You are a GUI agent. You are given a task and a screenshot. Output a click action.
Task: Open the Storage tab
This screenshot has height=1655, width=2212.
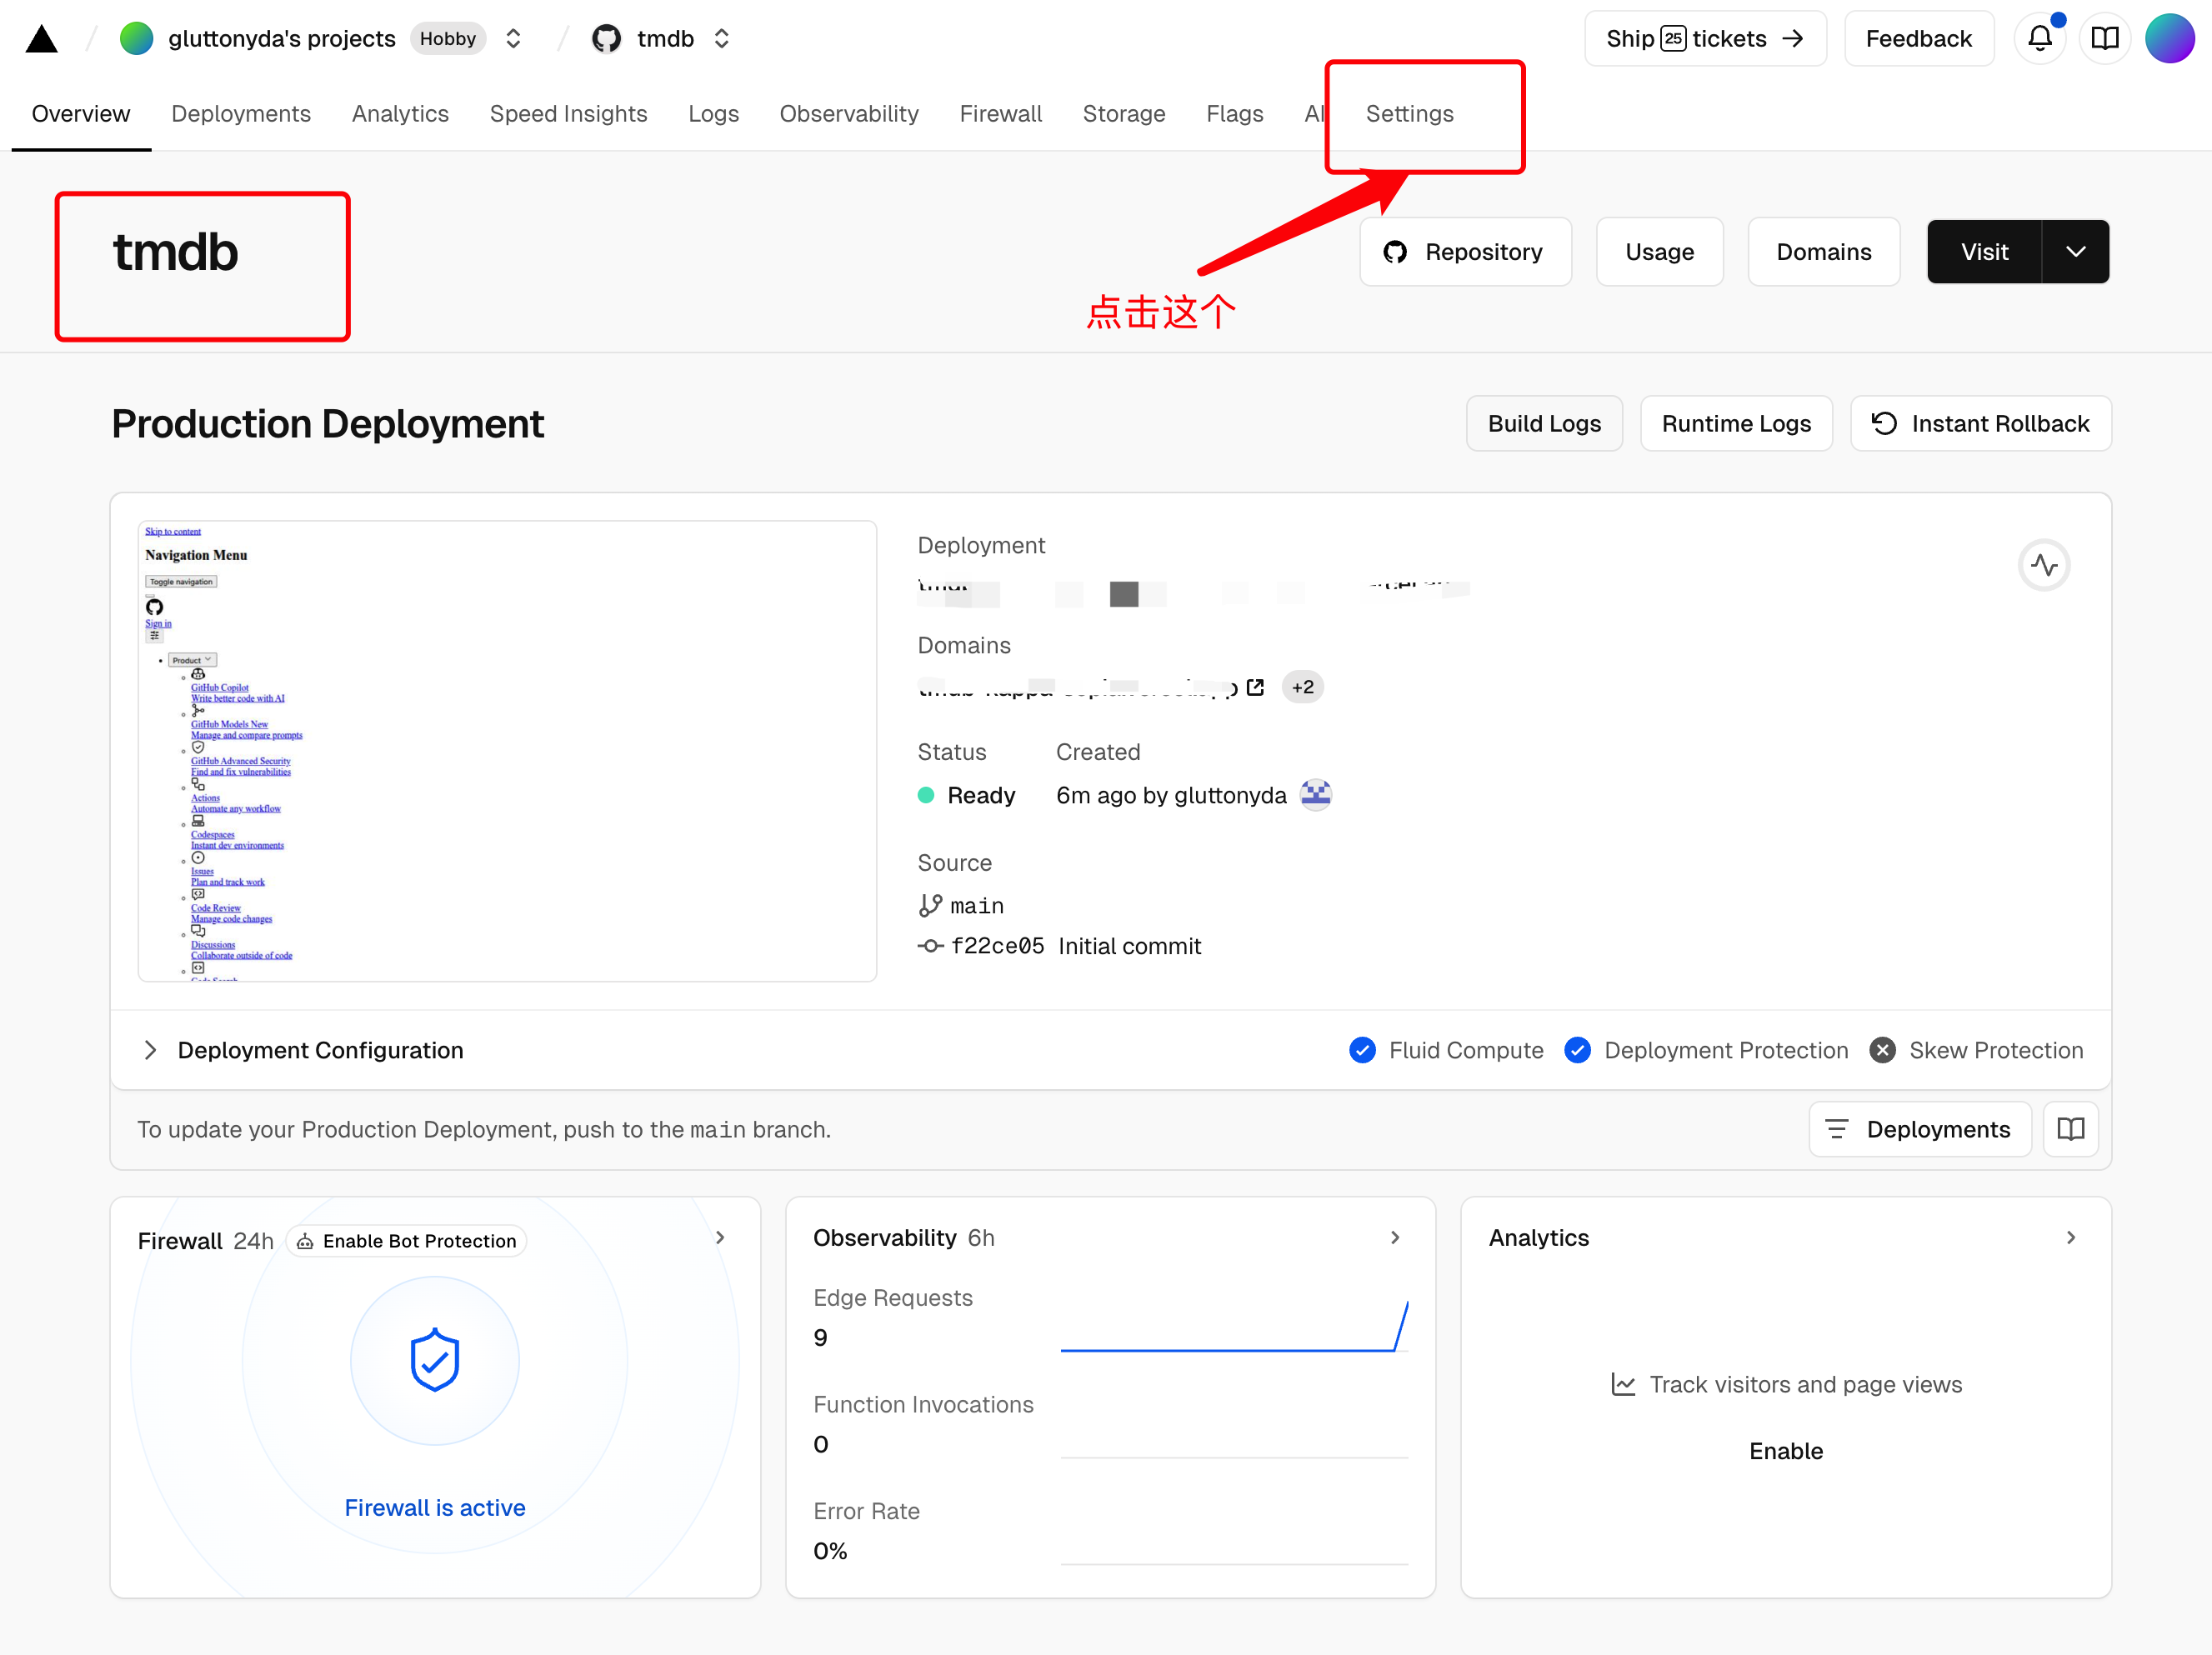[1124, 114]
